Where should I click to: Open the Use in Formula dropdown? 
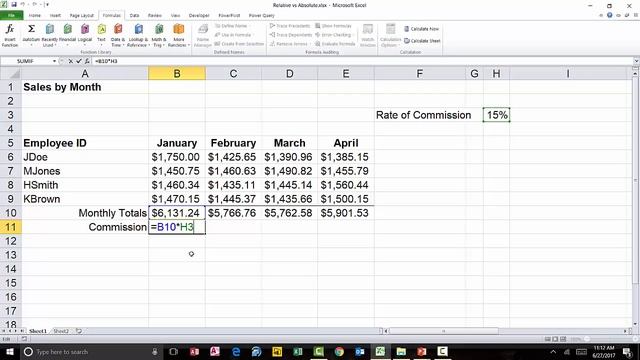coord(233,35)
